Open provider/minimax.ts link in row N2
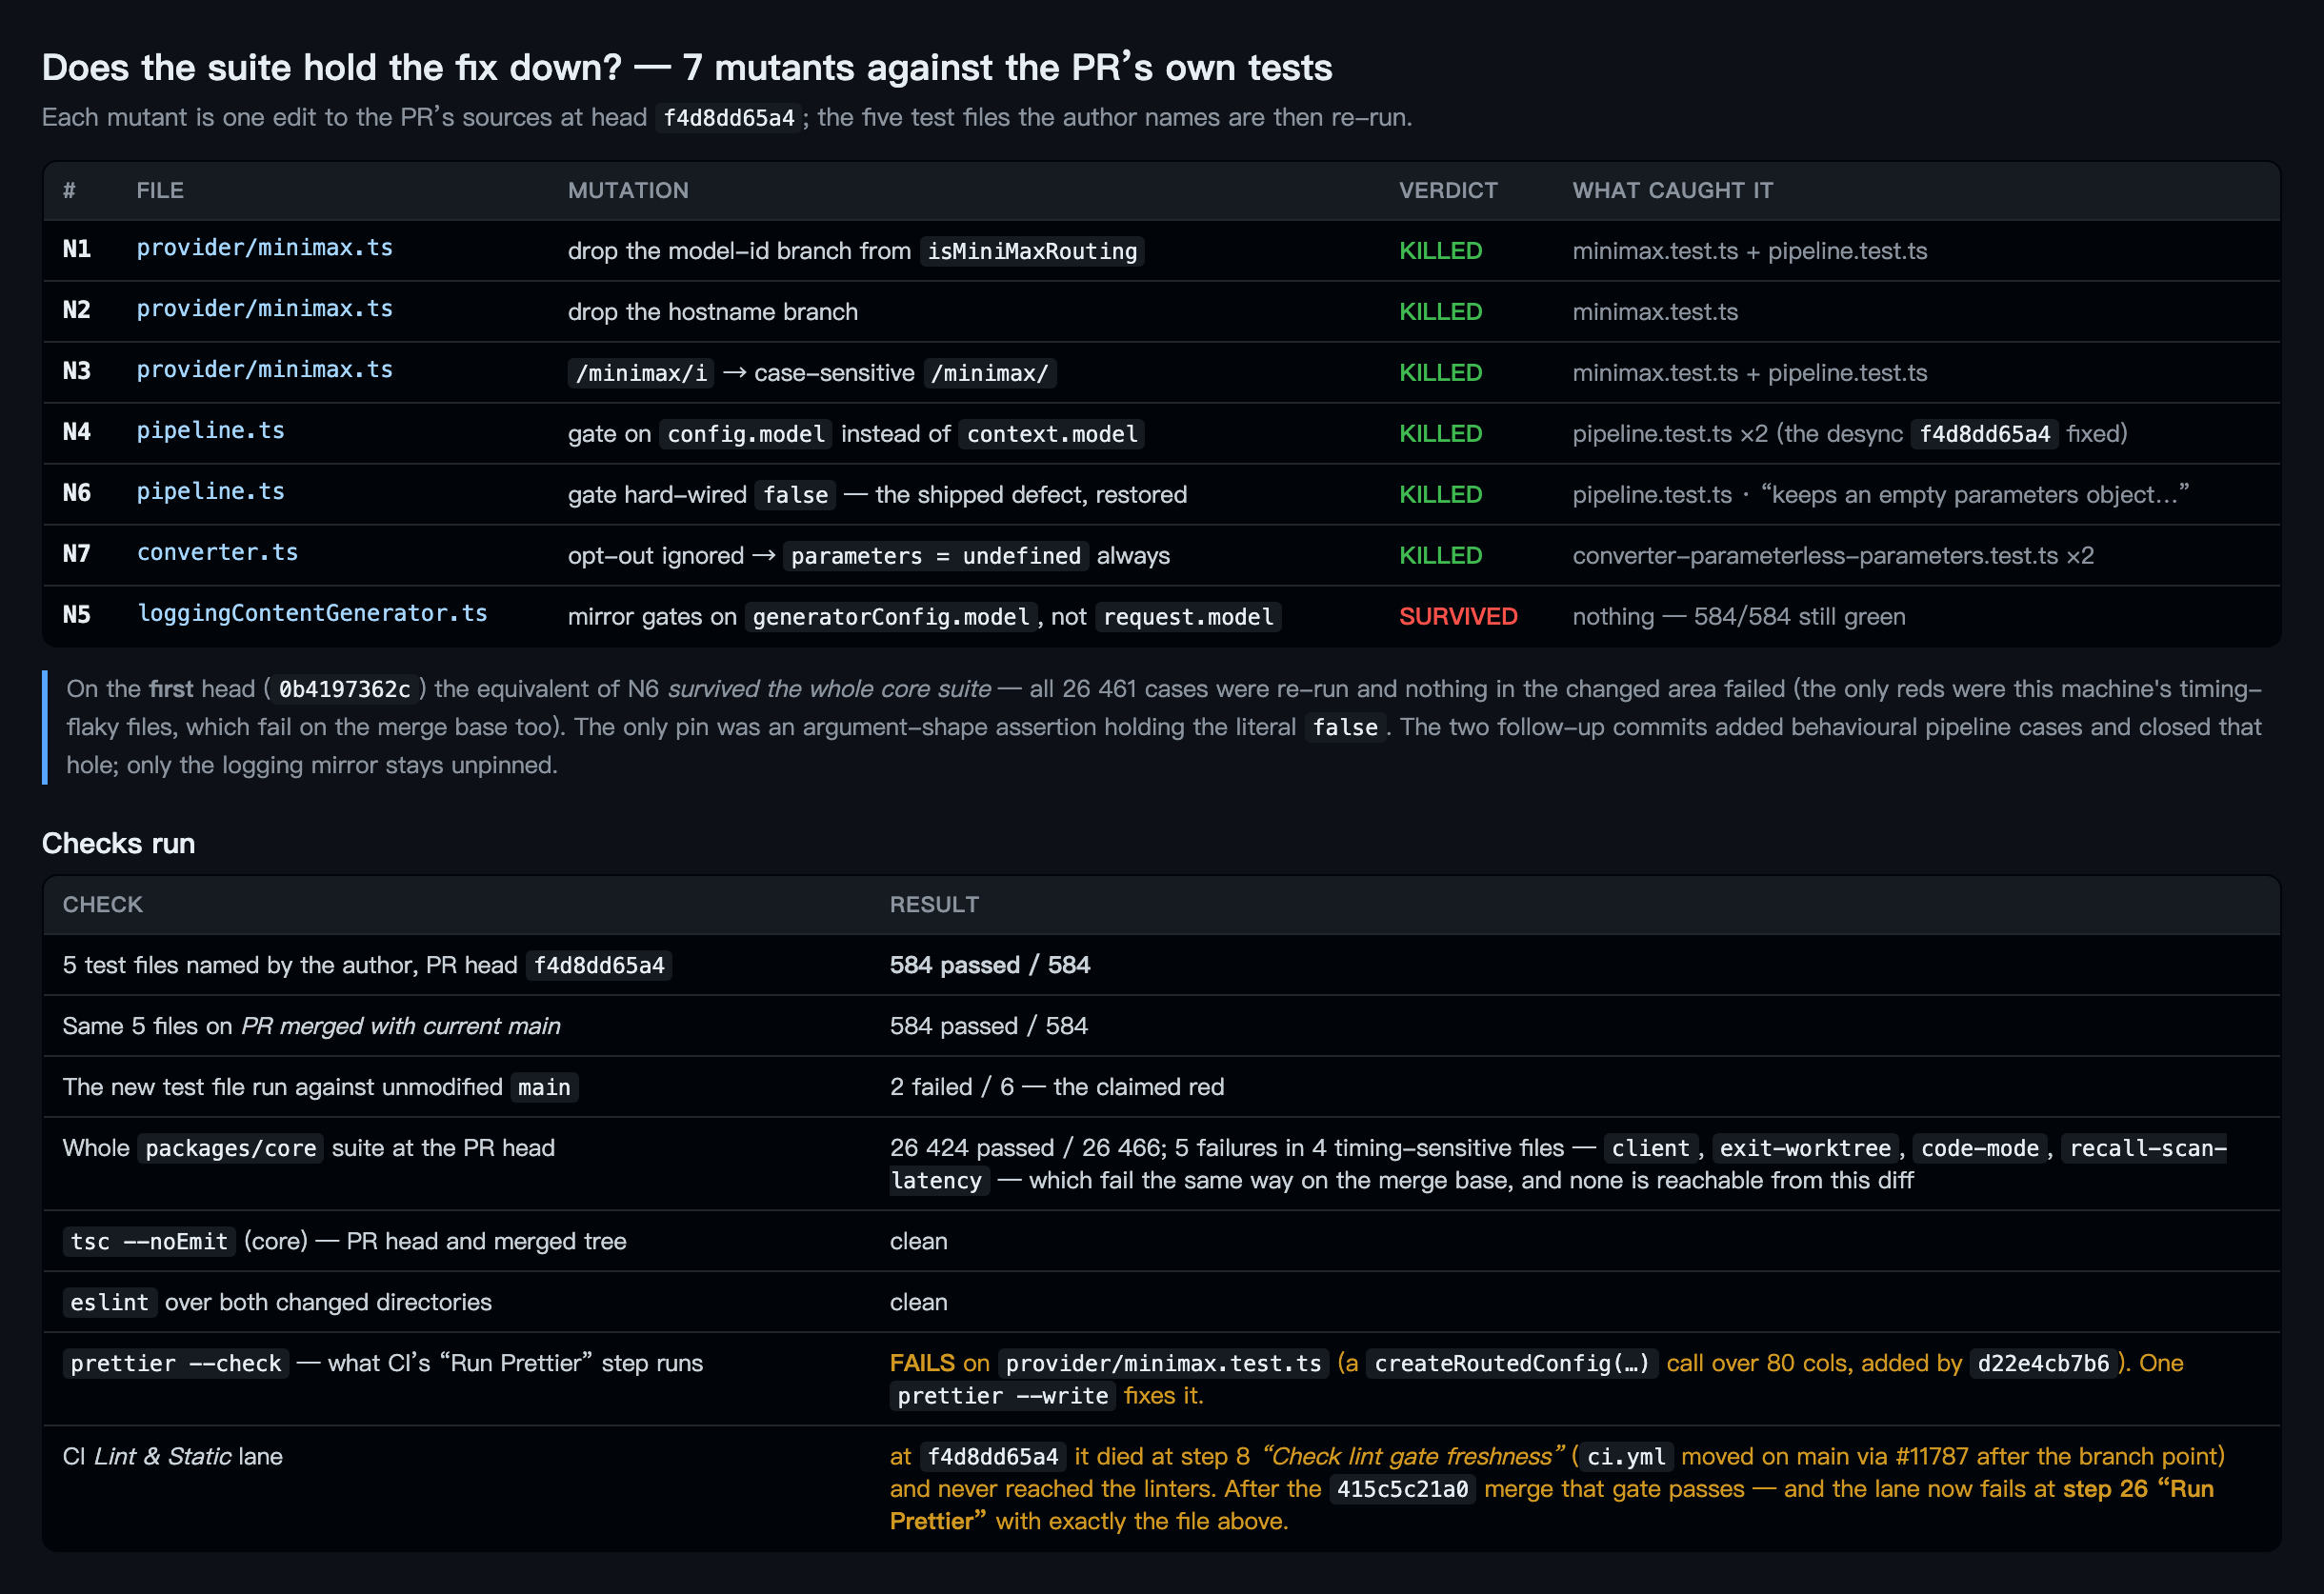The width and height of the screenshot is (2324, 1594). click(264, 309)
